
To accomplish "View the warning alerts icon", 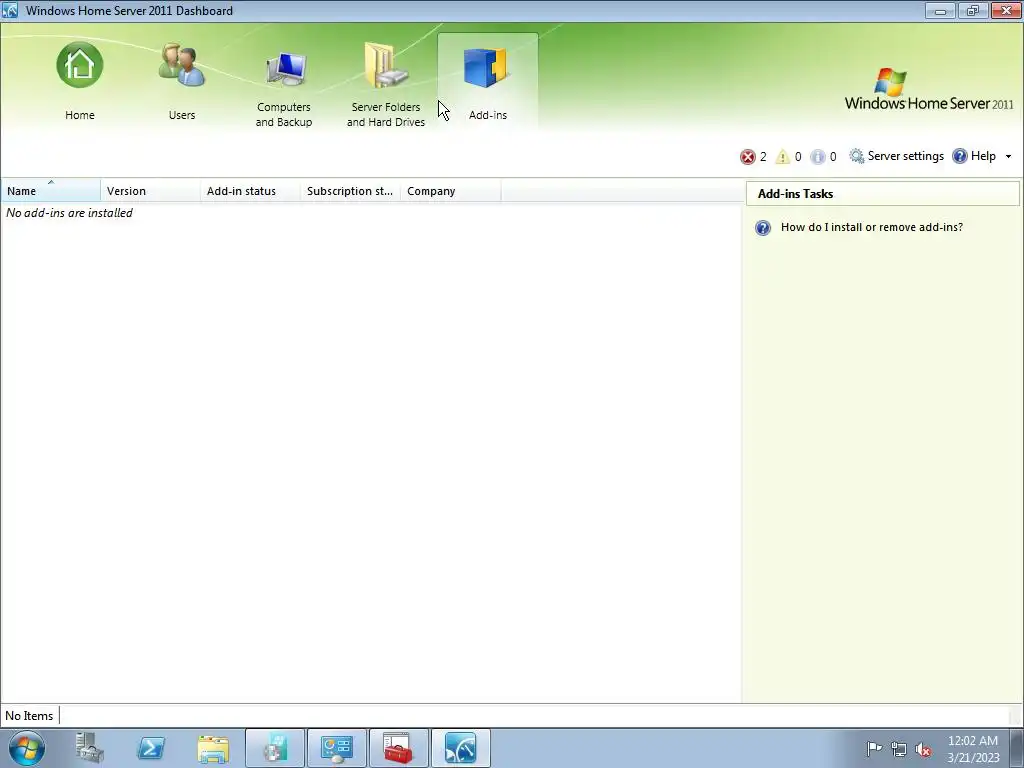I will pyautogui.click(x=782, y=157).
